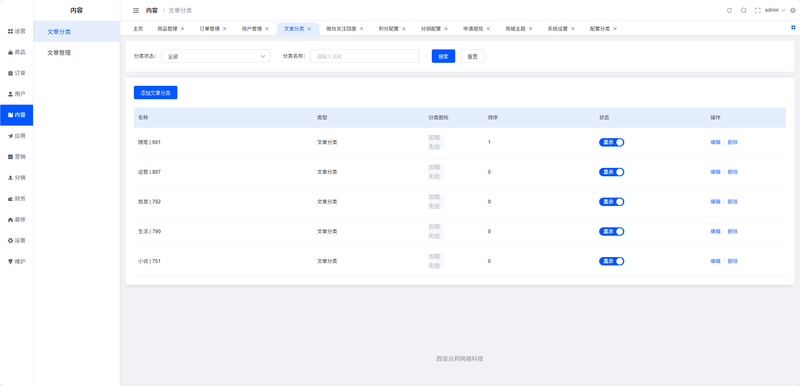The width and height of the screenshot is (800, 386).
Task: Toggle fullscreen with the top bar icon
Action: pyautogui.click(x=758, y=10)
